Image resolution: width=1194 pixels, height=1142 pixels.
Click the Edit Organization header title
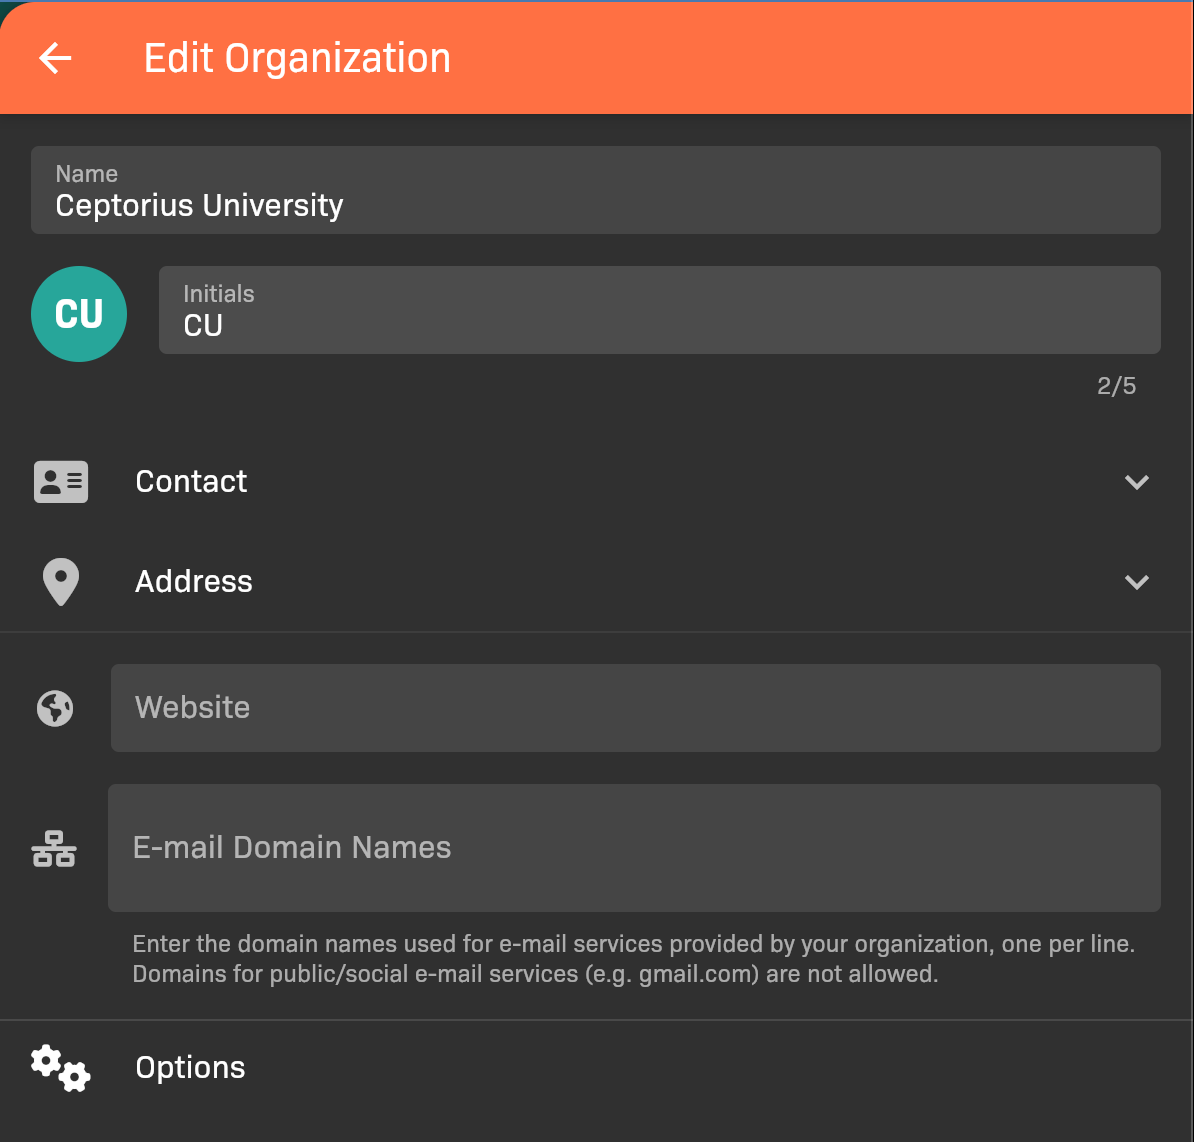pos(297,58)
